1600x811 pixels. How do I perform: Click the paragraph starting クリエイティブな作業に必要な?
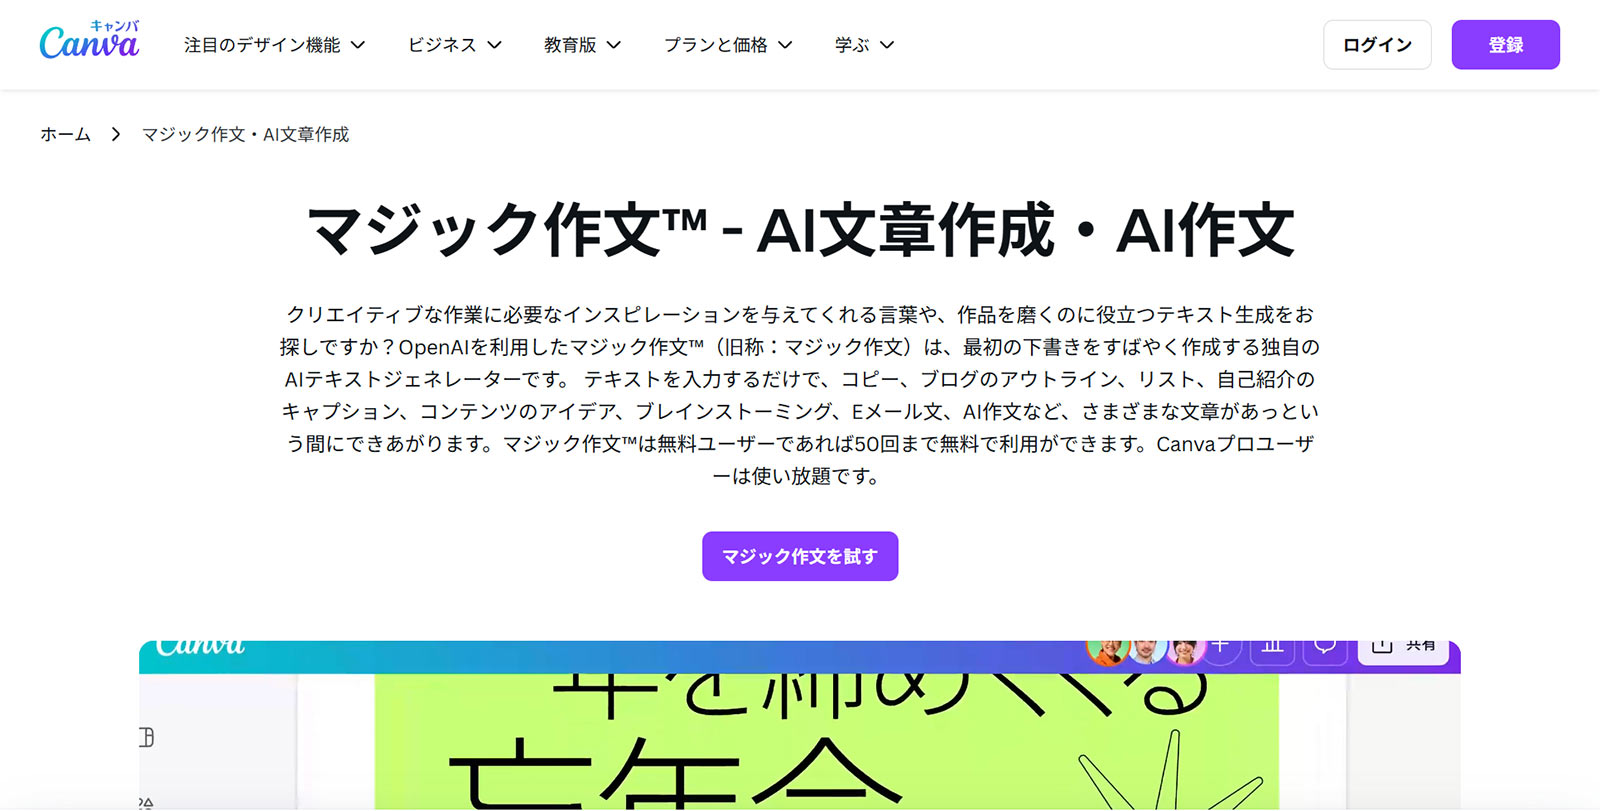pos(800,395)
